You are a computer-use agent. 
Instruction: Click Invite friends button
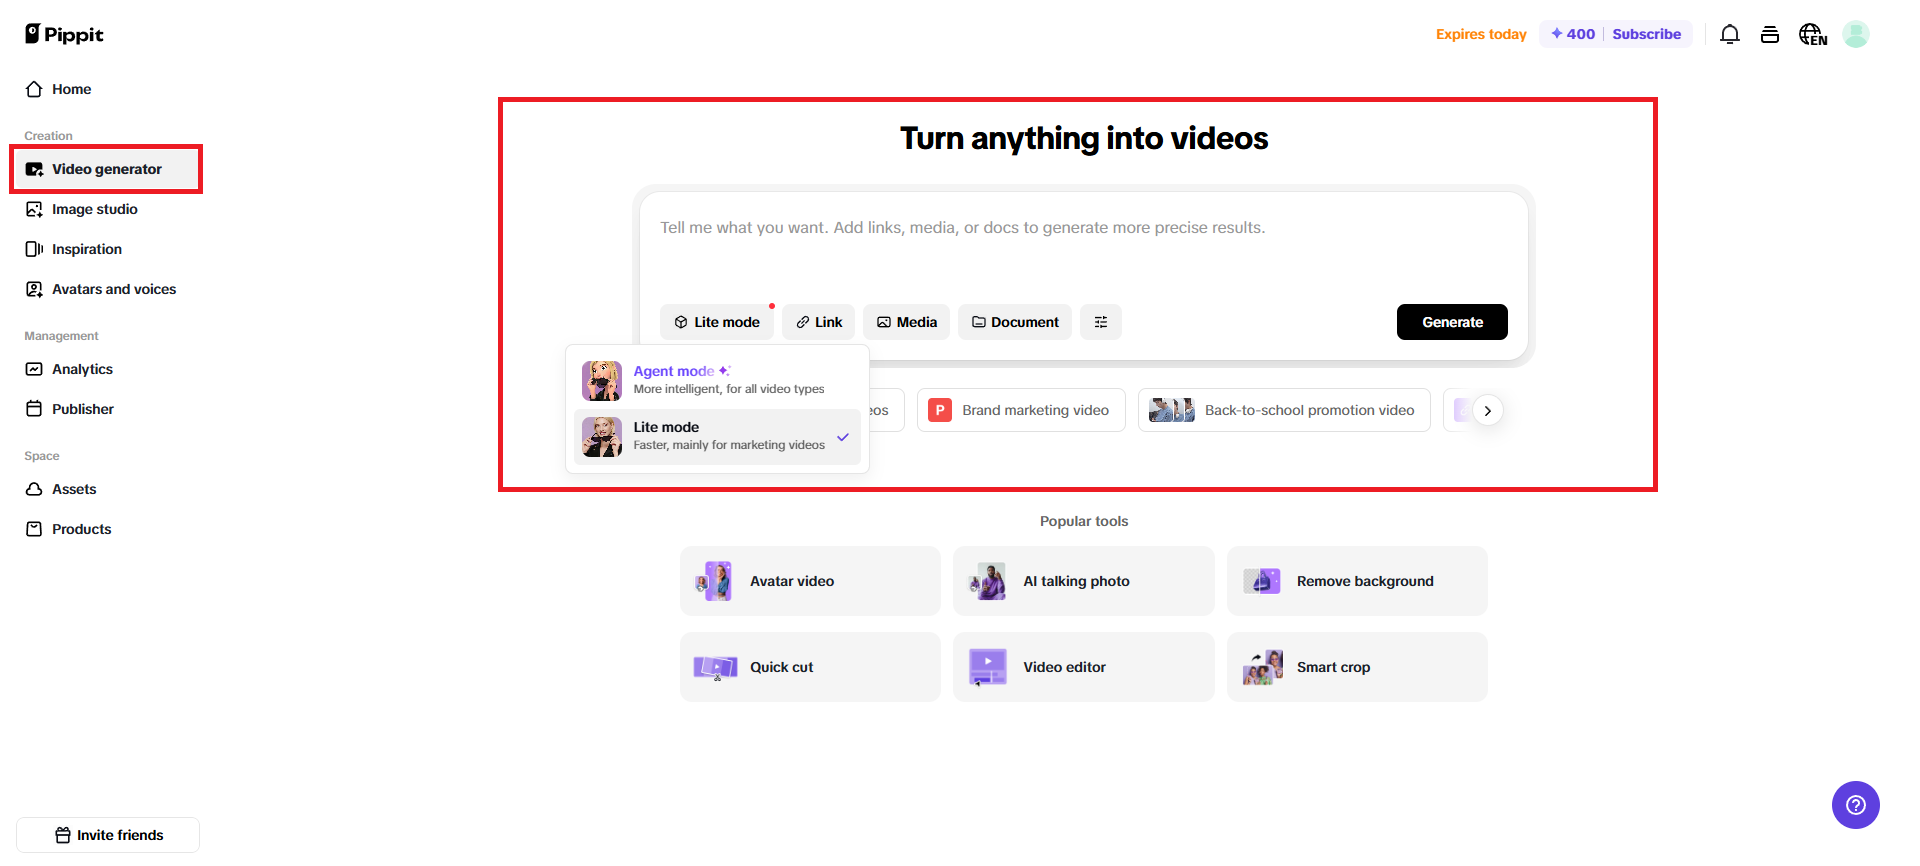(108, 835)
